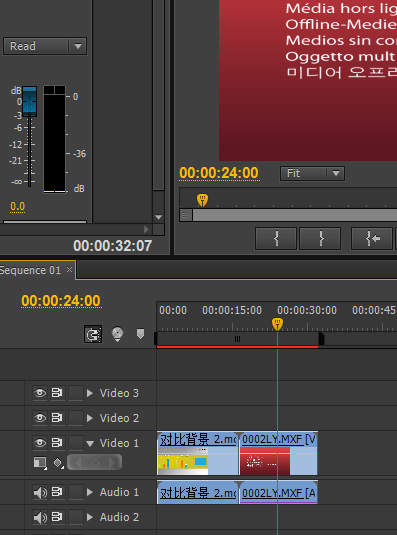Expand the Video 2 track

point(90,418)
